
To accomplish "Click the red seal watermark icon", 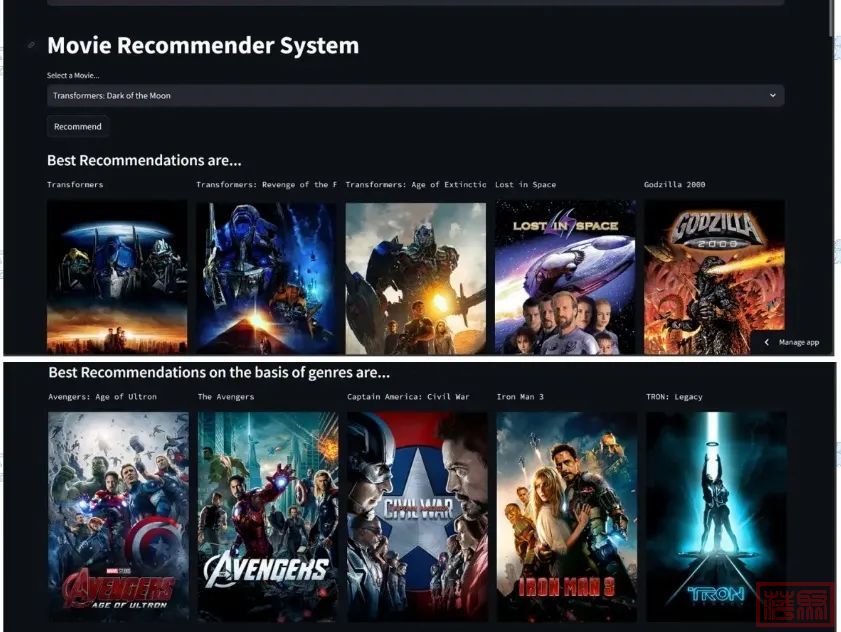I will pos(796,605).
